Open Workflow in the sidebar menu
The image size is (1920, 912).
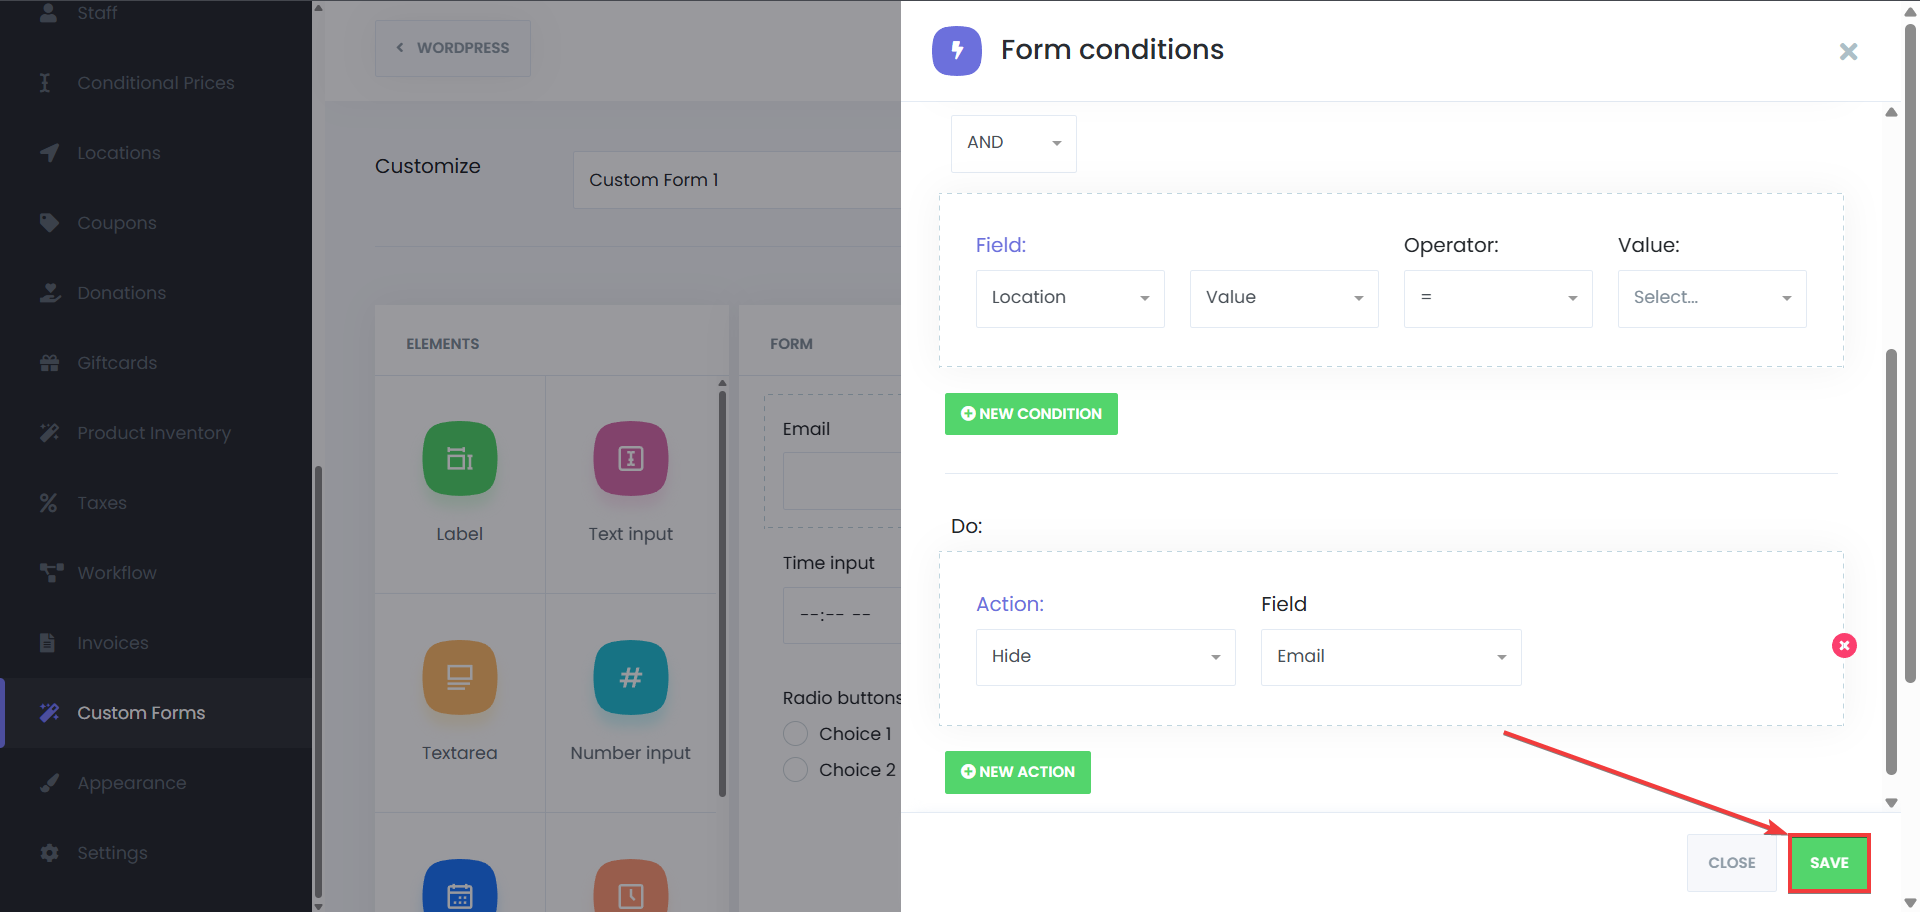click(117, 573)
